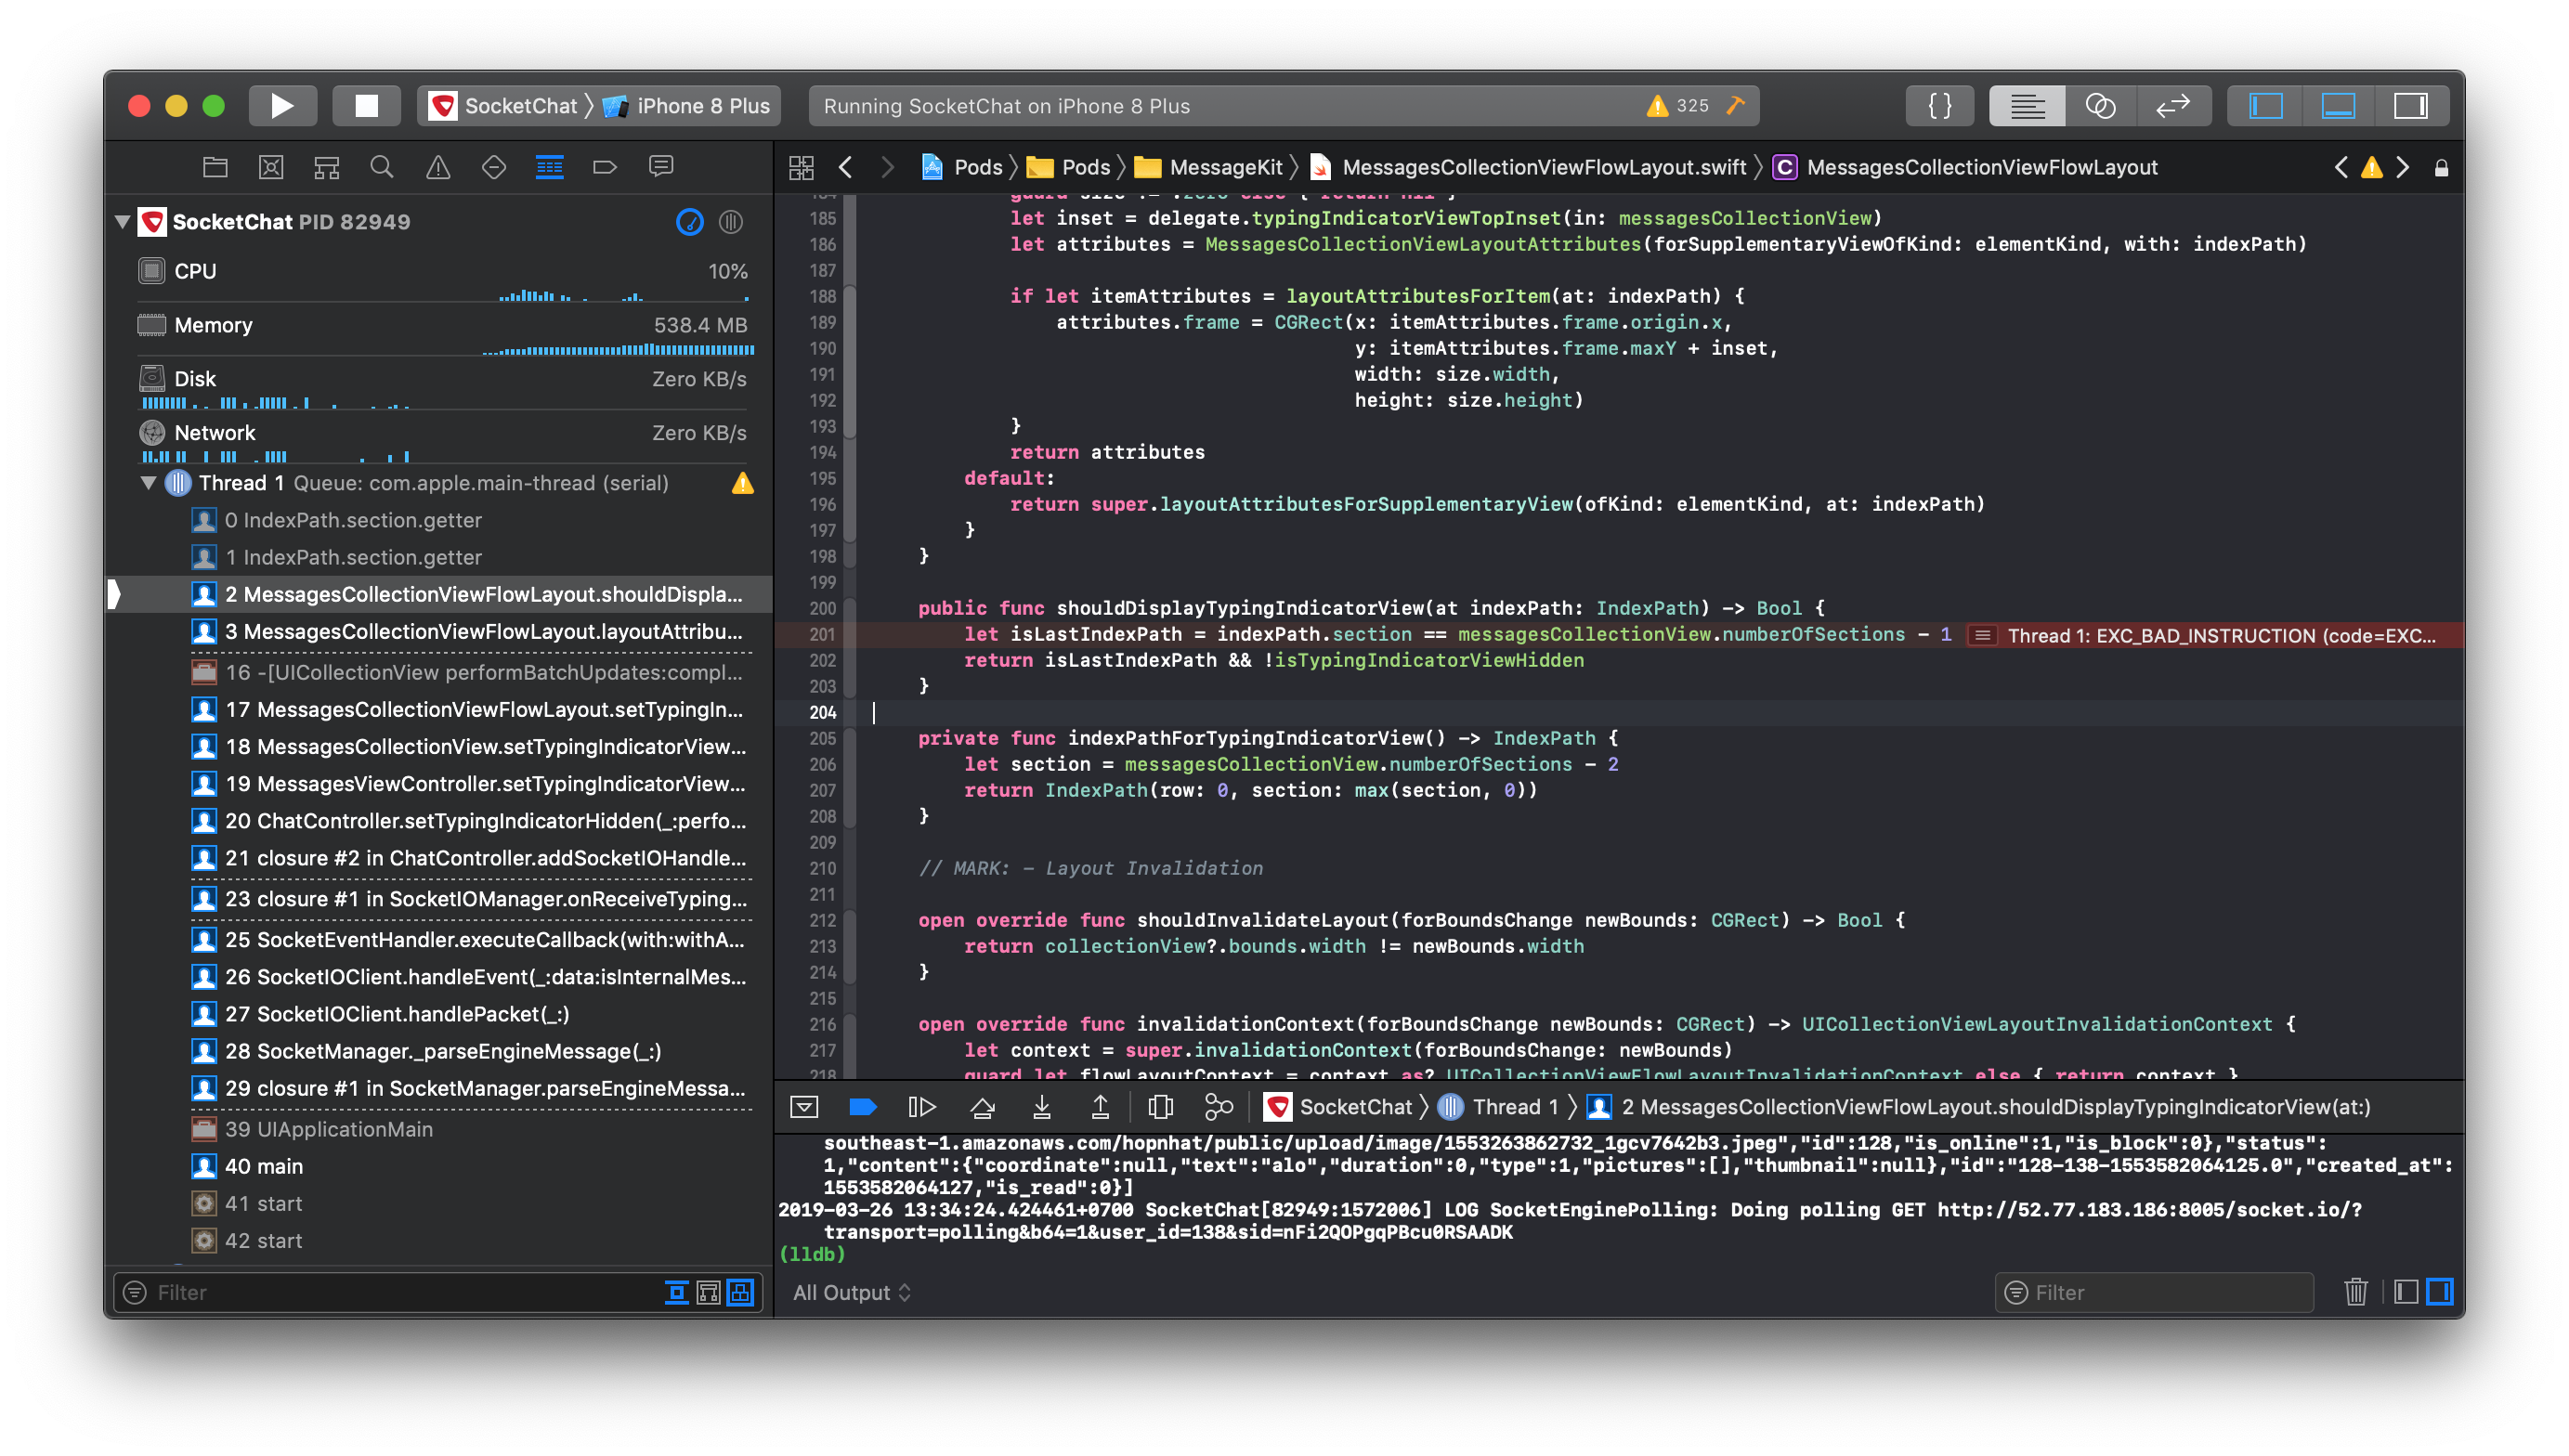
Task: Clear console with trash icon
Action: [x=2355, y=1292]
